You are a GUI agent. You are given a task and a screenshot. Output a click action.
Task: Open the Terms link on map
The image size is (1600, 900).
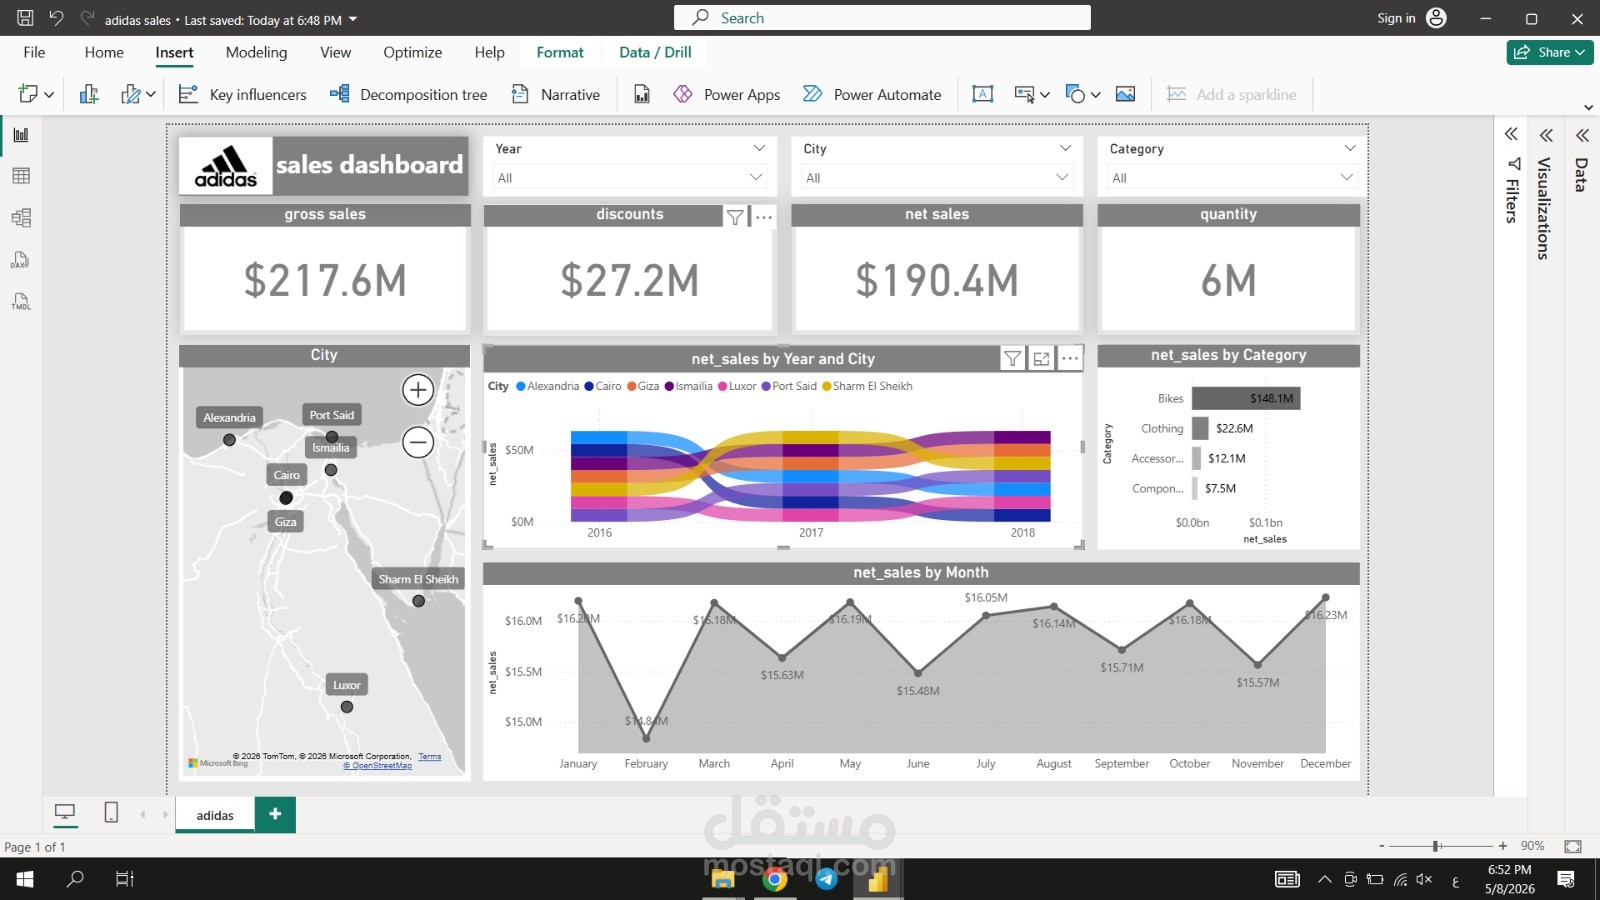pyautogui.click(x=430, y=756)
